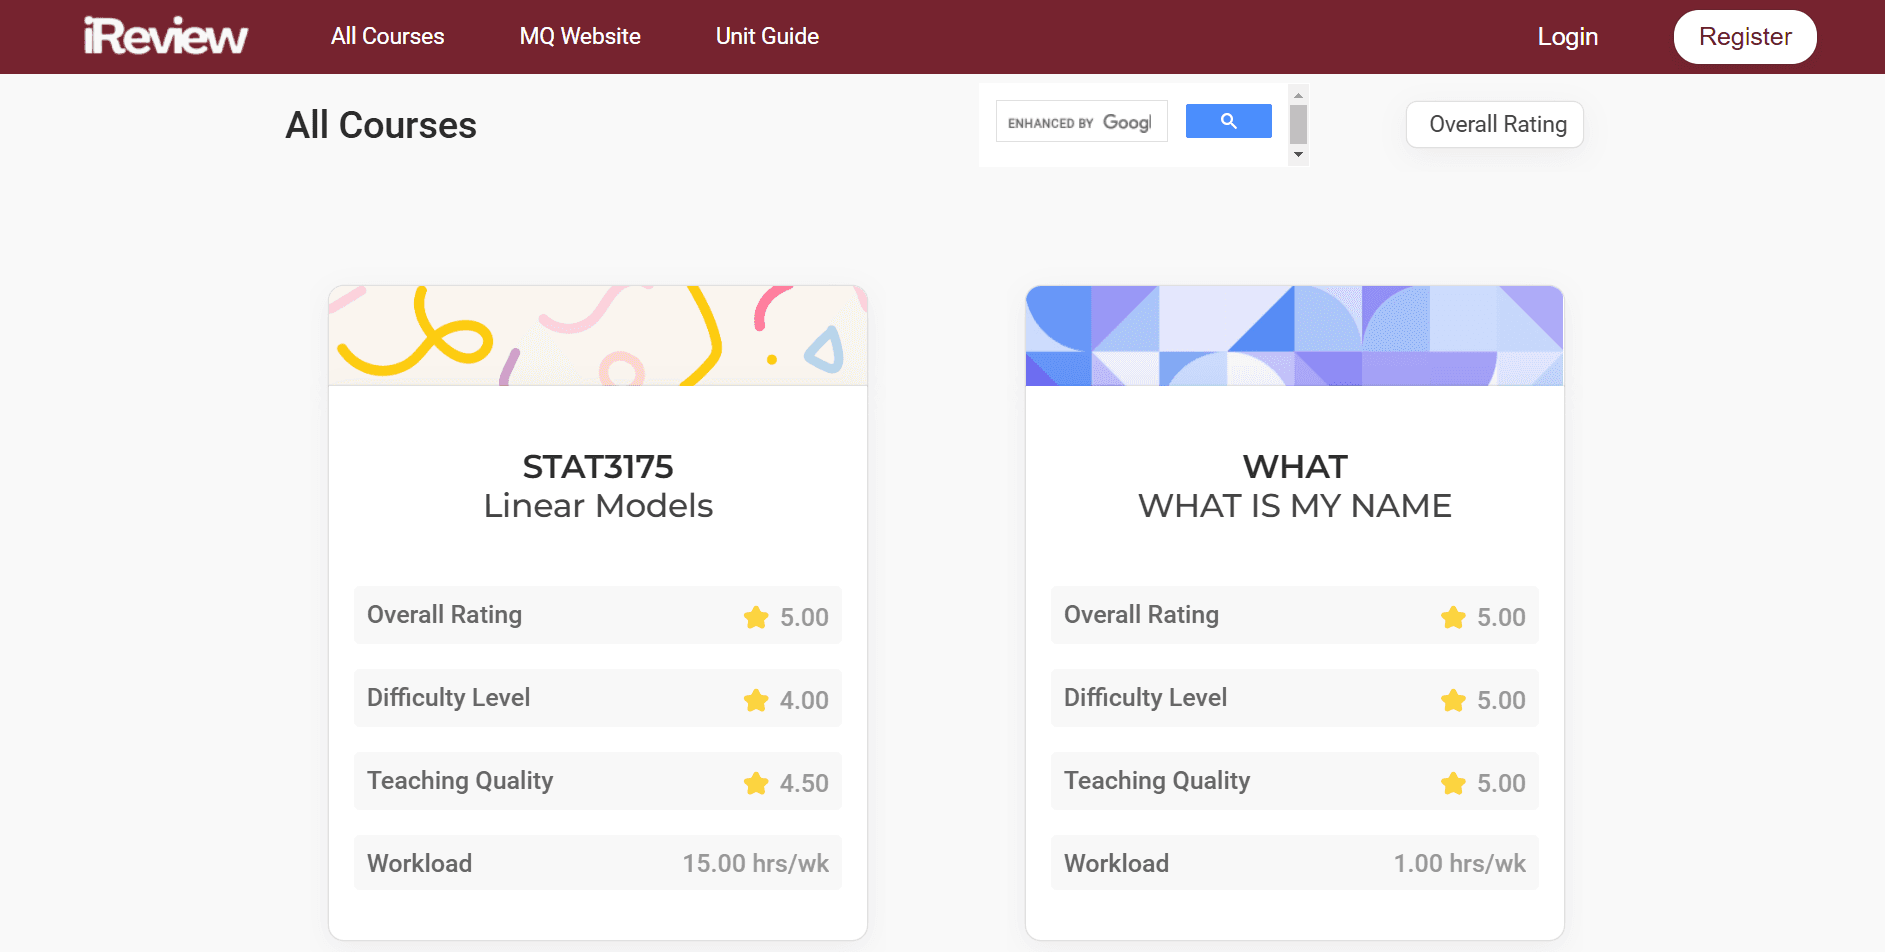Open the Overall Rating sort dropdown
The height and width of the screenshot is (952, 1885).
pos(1495,124)
